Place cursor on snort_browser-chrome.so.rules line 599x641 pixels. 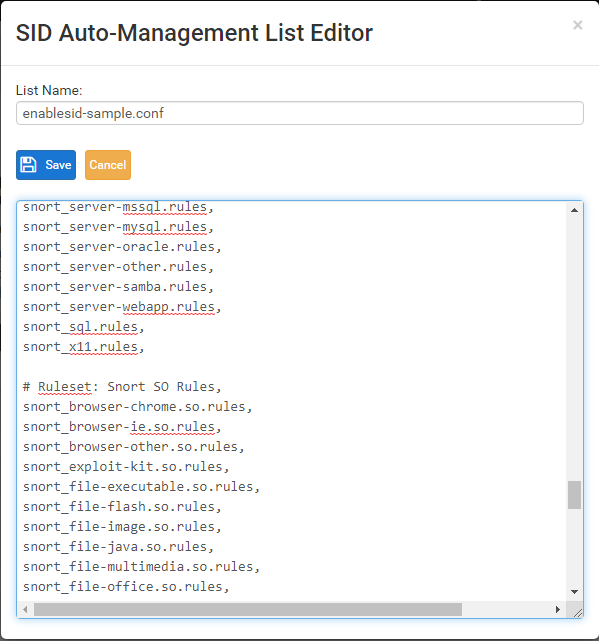coord(138,407)
